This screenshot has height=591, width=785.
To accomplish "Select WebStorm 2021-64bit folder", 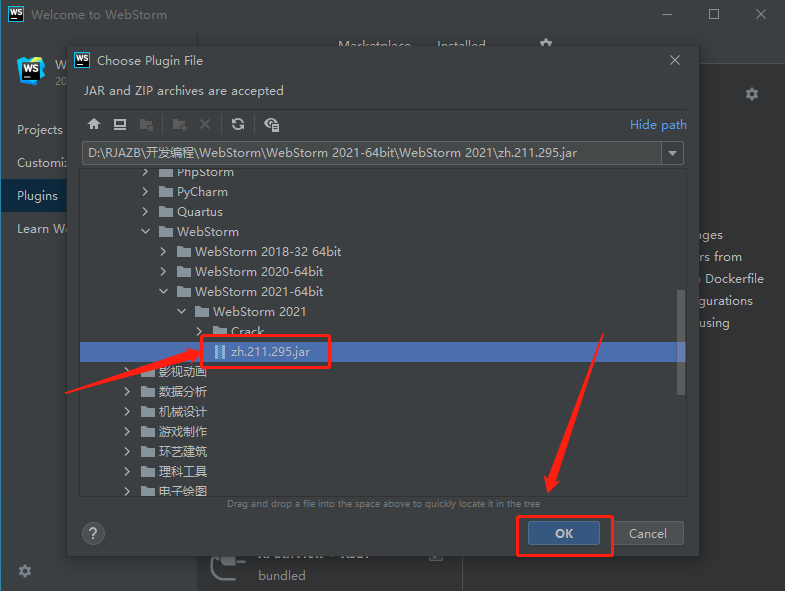I will click(382, 291).
